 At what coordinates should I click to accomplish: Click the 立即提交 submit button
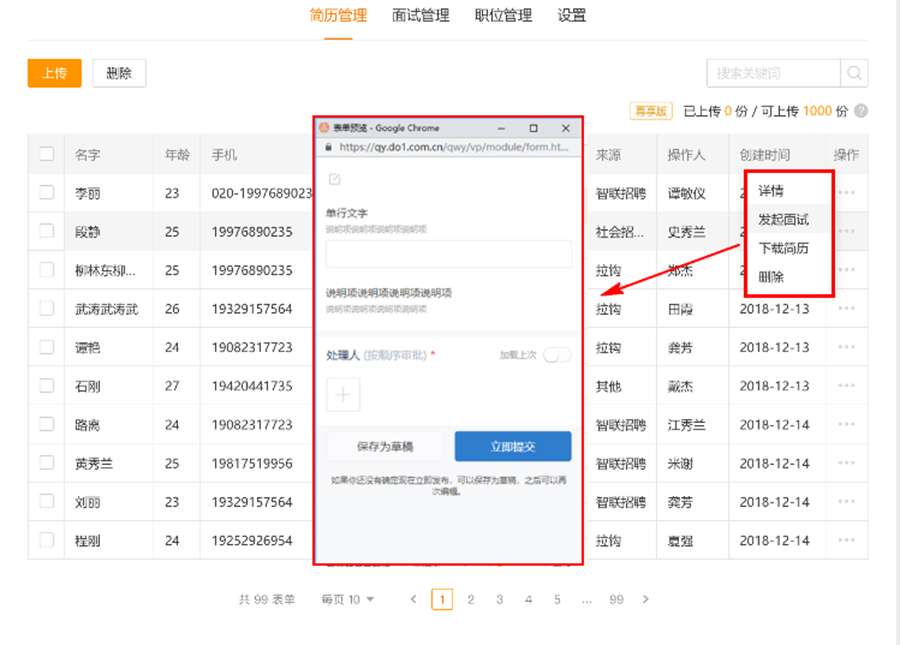tap(512, 446)
